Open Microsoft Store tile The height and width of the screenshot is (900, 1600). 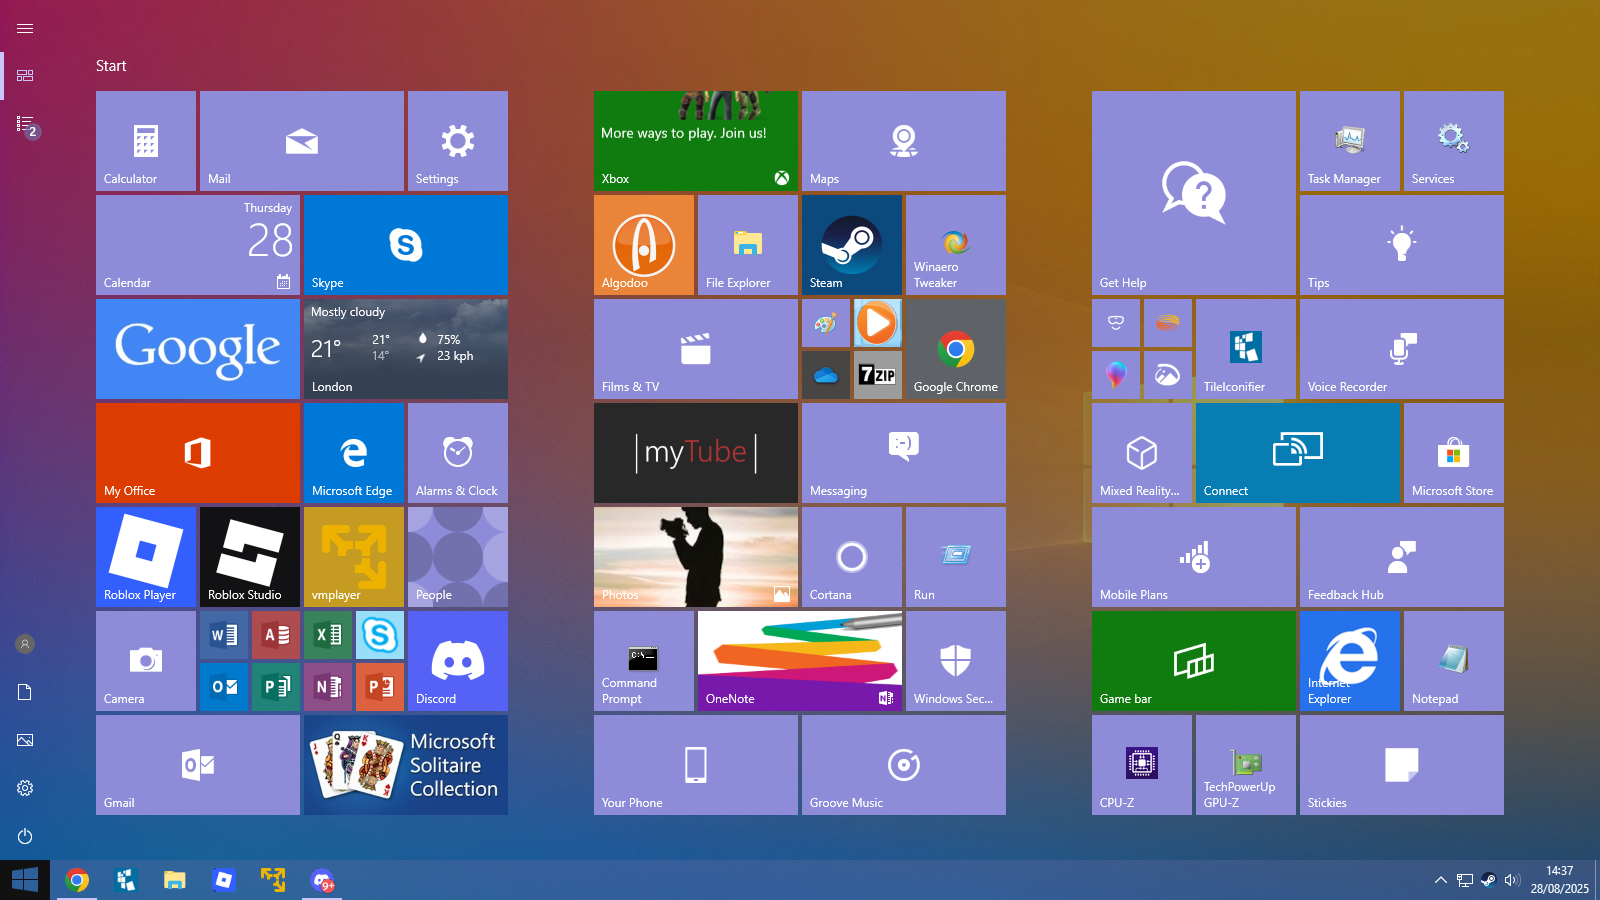click(1454, 453)
